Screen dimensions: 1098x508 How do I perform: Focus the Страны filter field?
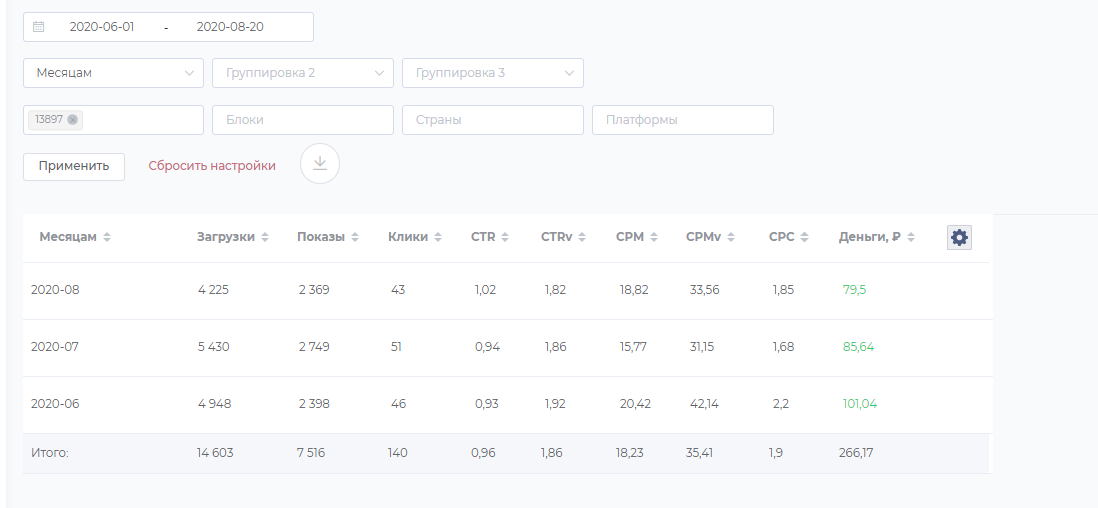coord(493,120)
